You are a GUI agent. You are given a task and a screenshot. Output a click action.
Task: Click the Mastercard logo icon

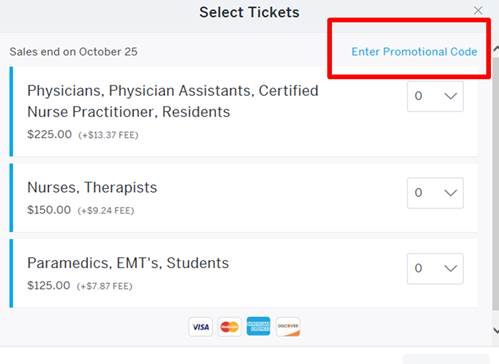tap(229, 327)
